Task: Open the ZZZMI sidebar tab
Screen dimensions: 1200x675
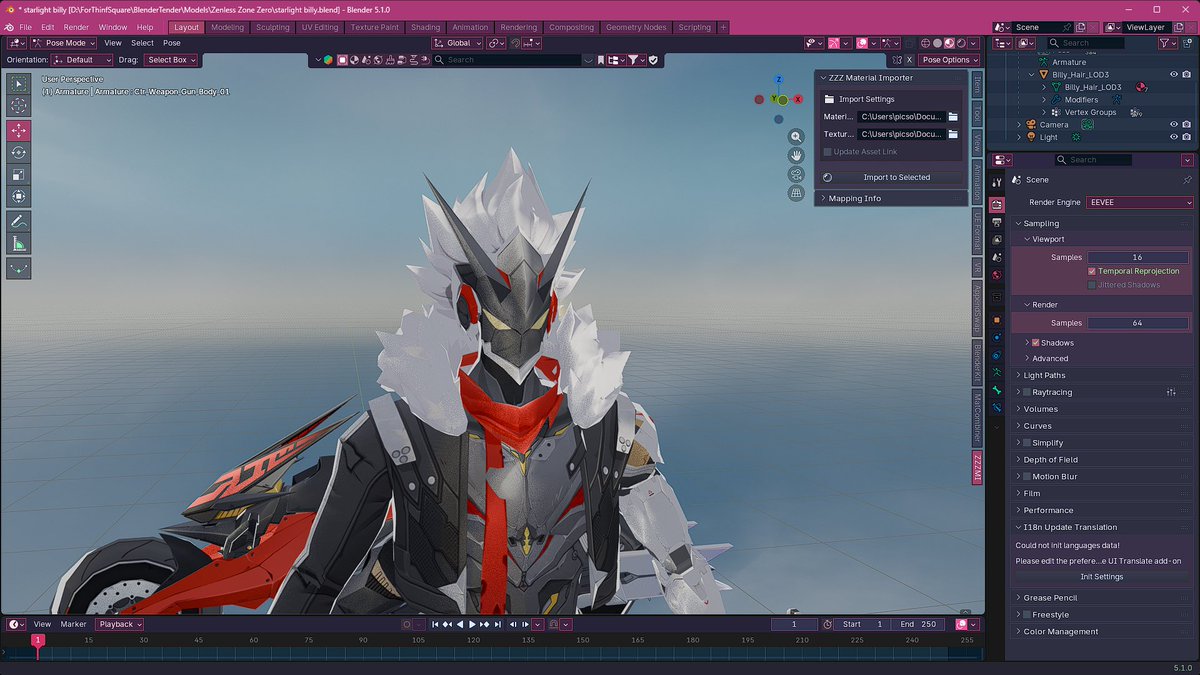Action: (x=977, y=467)
